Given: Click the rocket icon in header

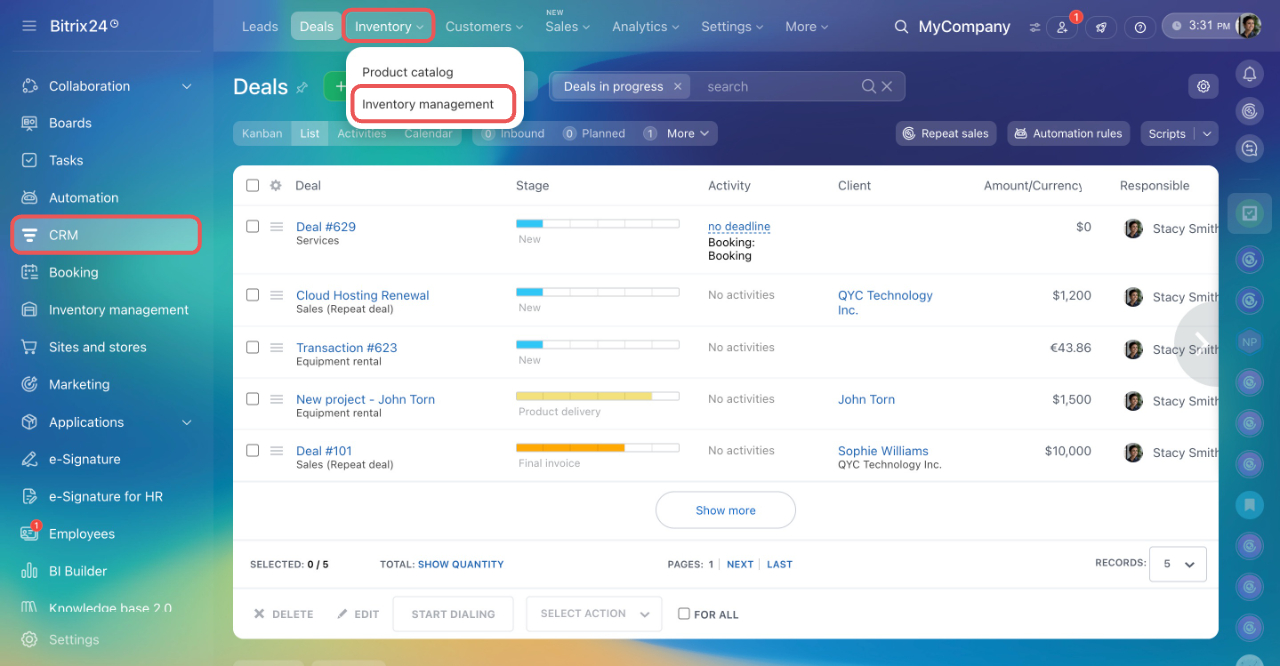Looking at the screenshot, I should 1101,27.
